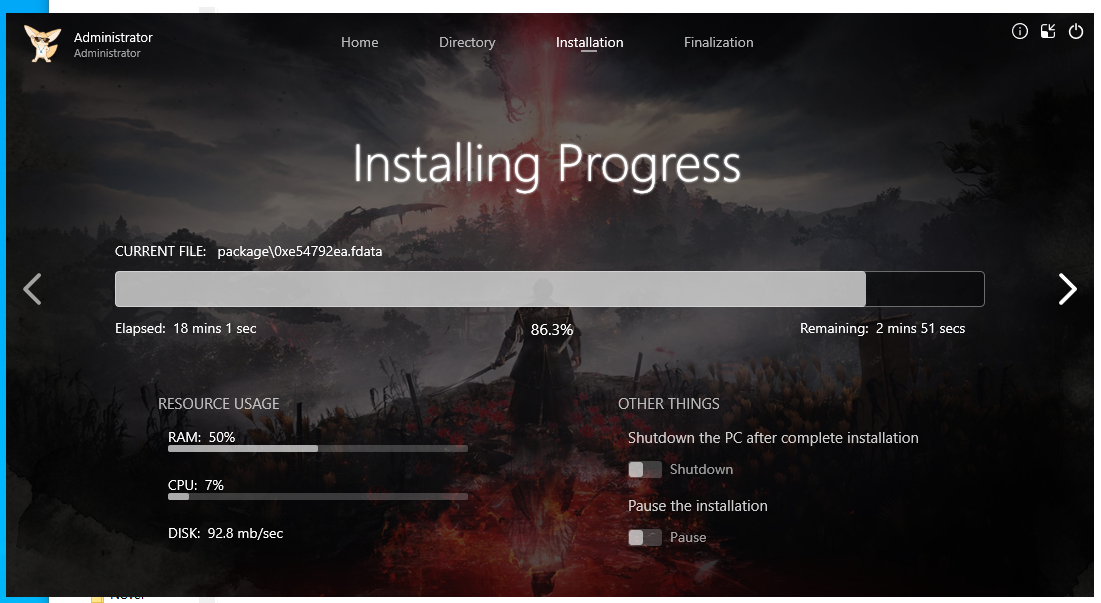Click the minimize-to-tray window icon

coord(1048,31)
